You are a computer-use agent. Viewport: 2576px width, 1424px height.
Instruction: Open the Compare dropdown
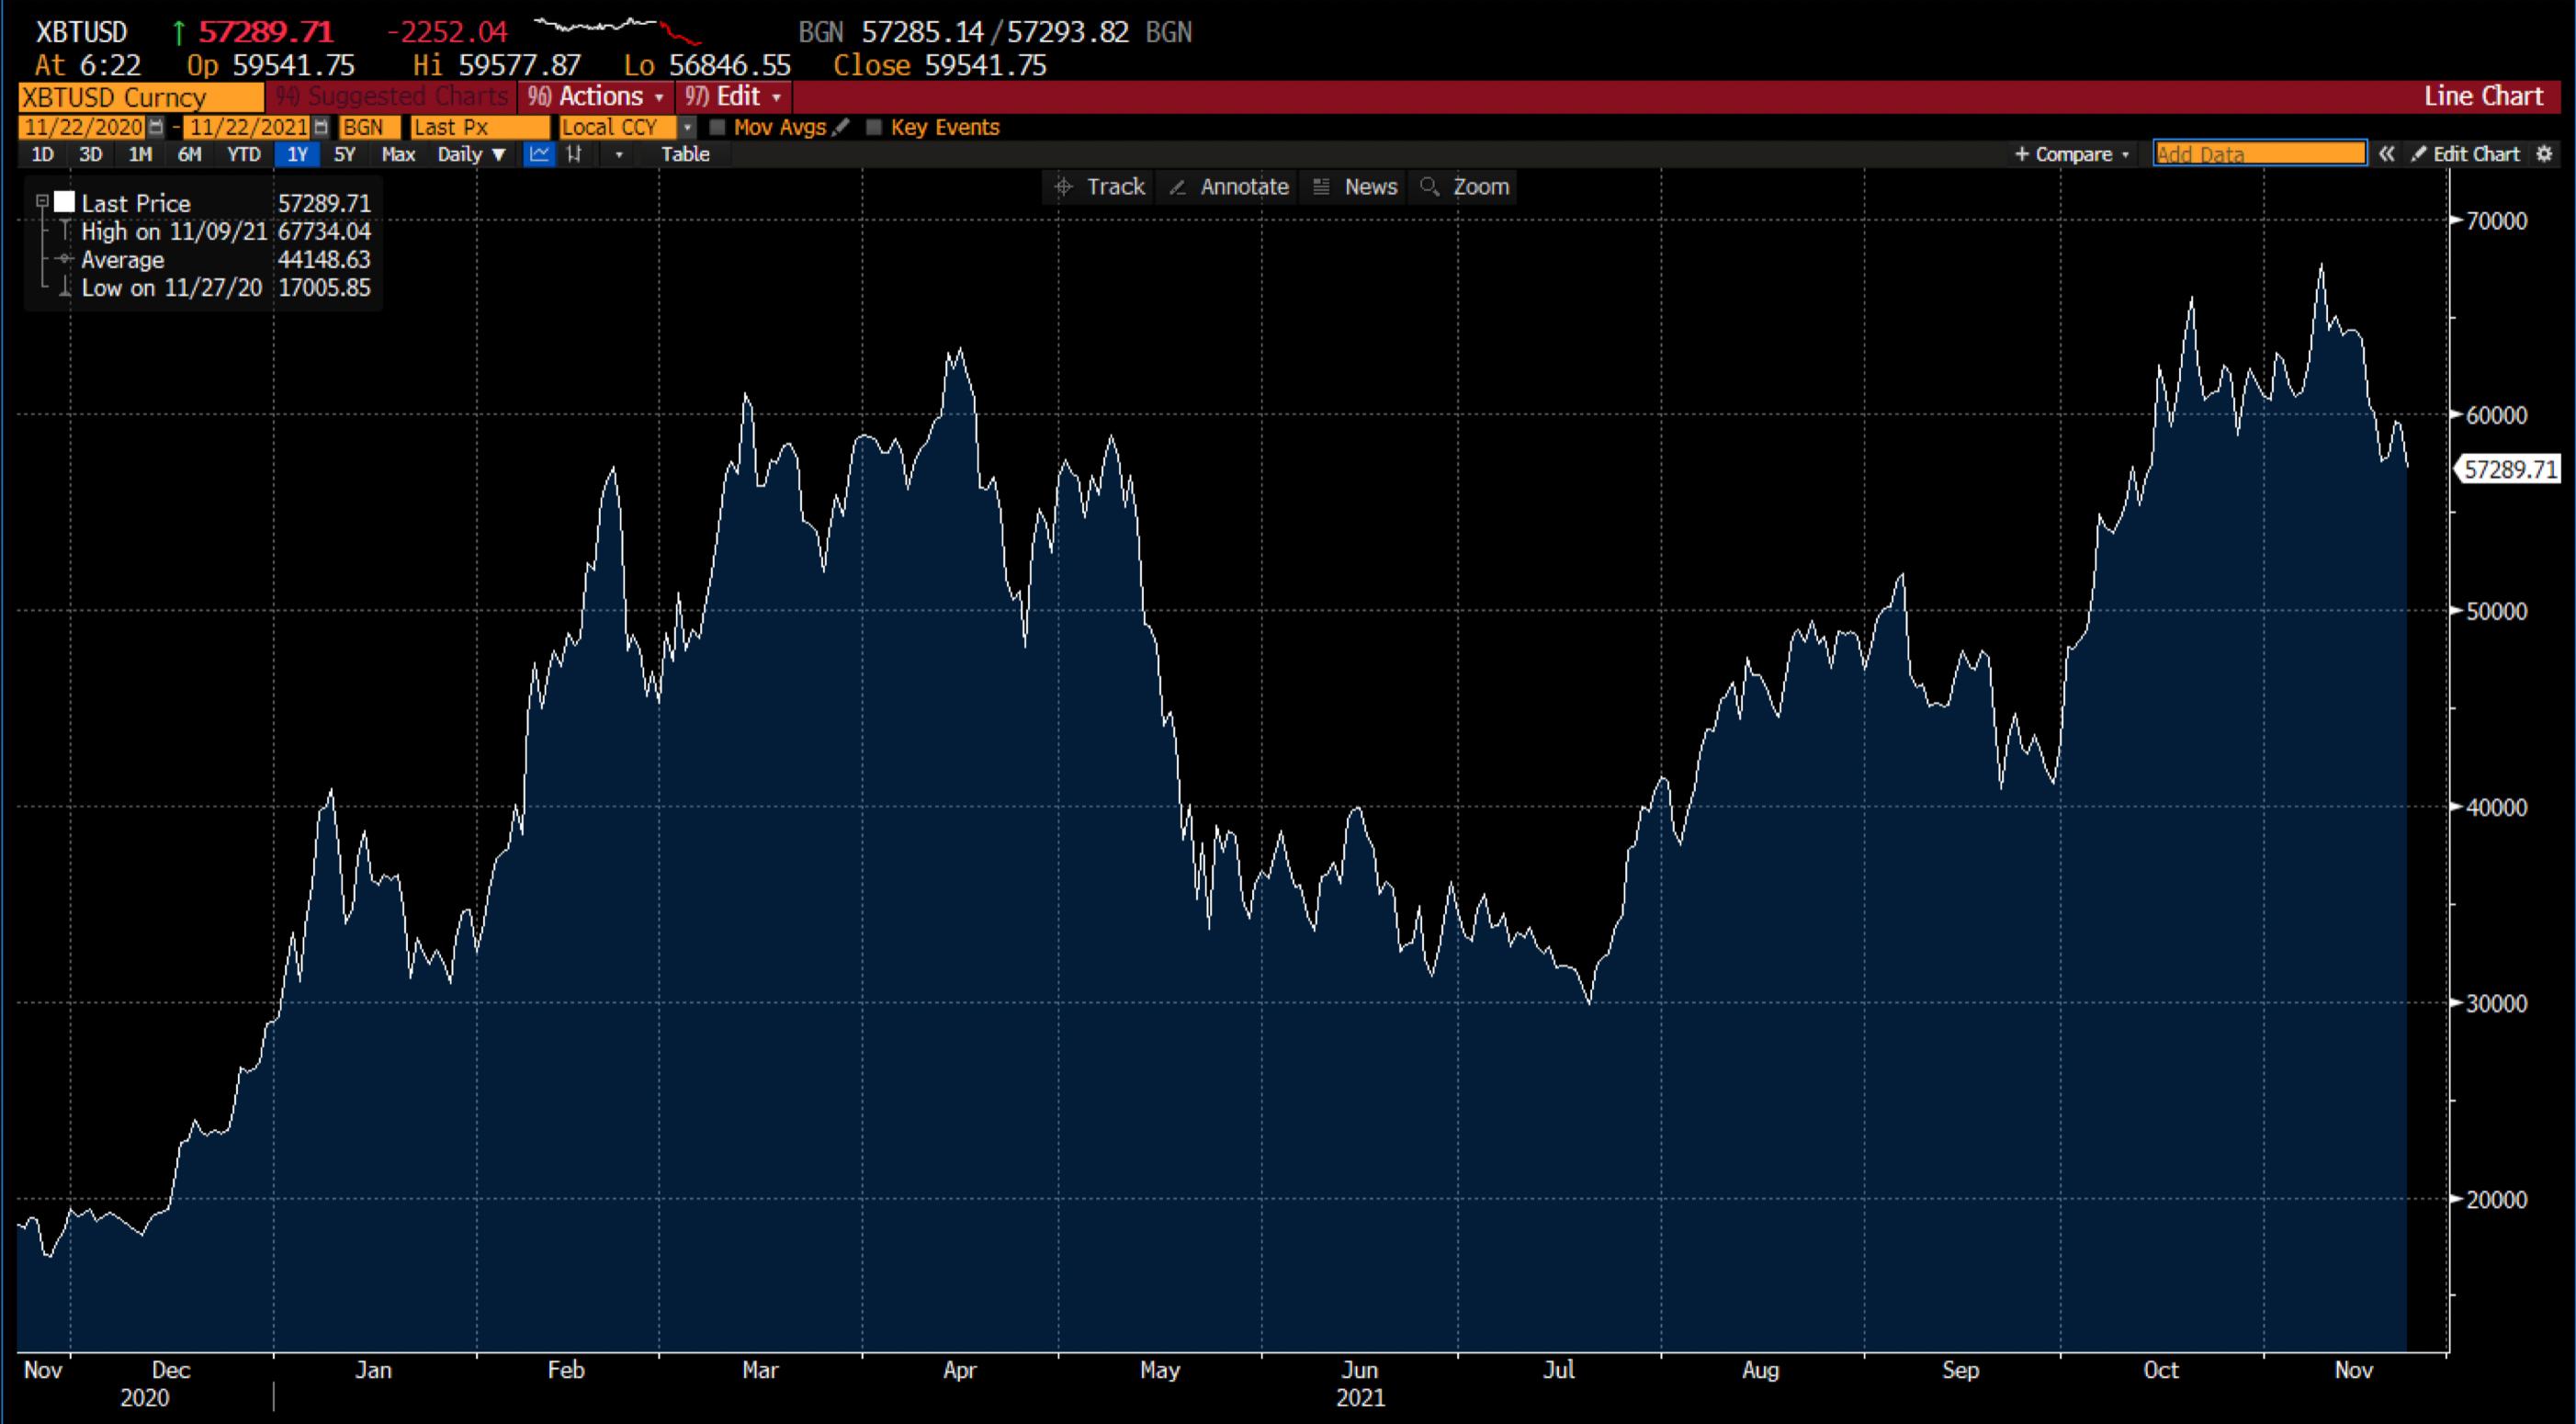[x=2072, y=154]
